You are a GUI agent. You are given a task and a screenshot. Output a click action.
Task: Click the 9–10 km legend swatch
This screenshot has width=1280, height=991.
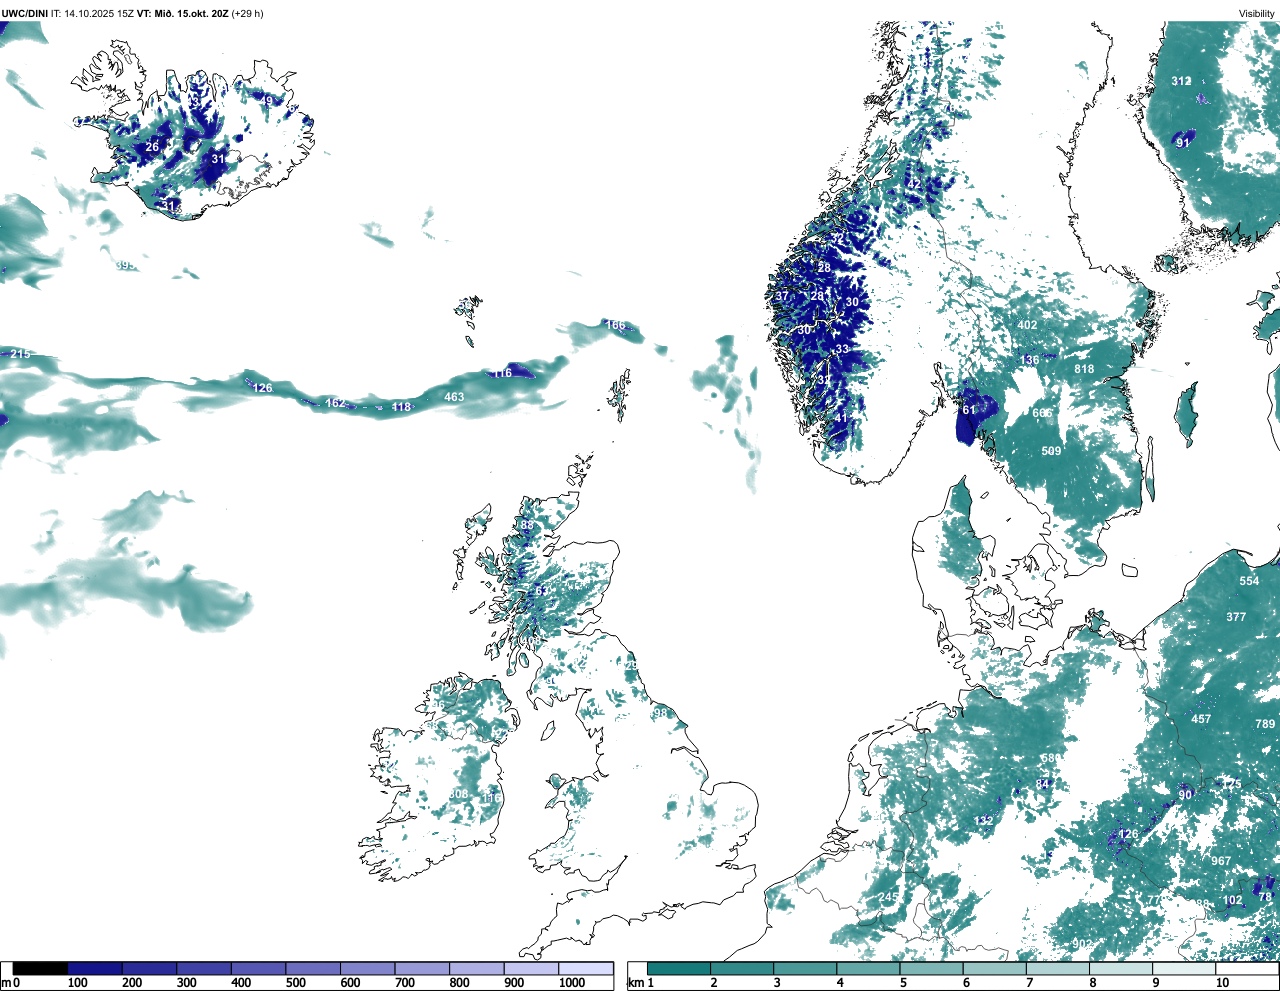coord(1185,968)
